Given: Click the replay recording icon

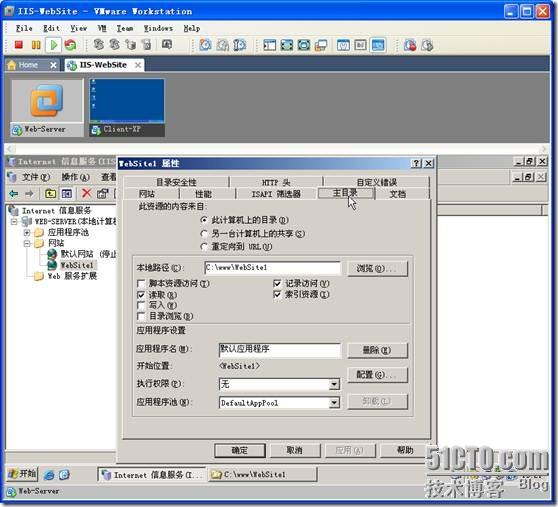Looking at the screenshot, I should pos(427,45).
